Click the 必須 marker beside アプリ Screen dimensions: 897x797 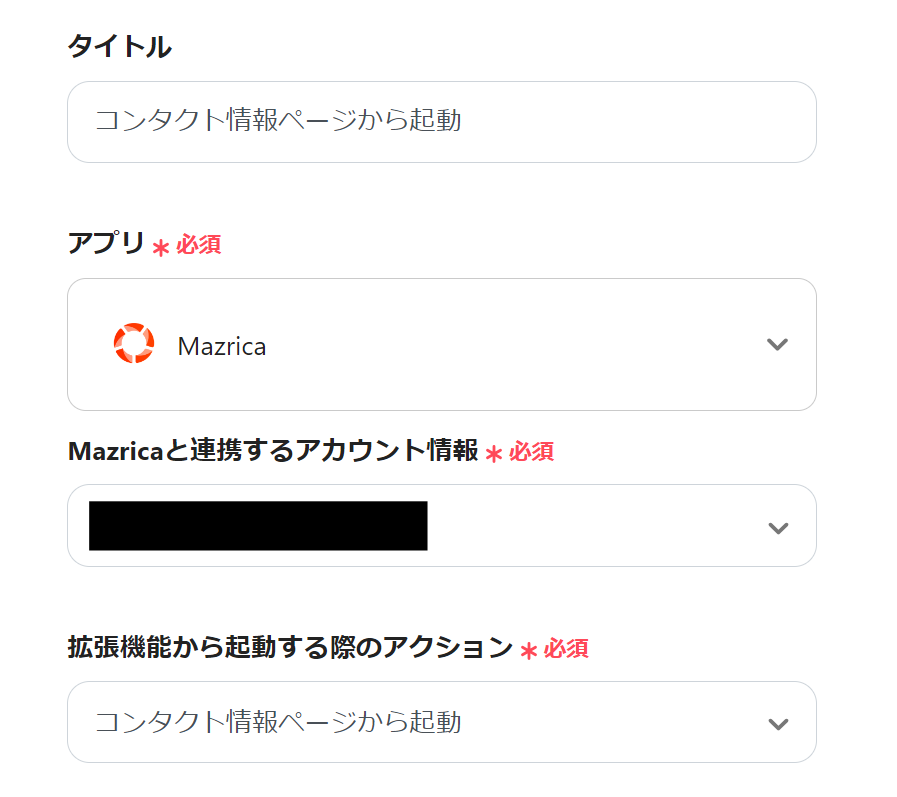tap(199, 245)
